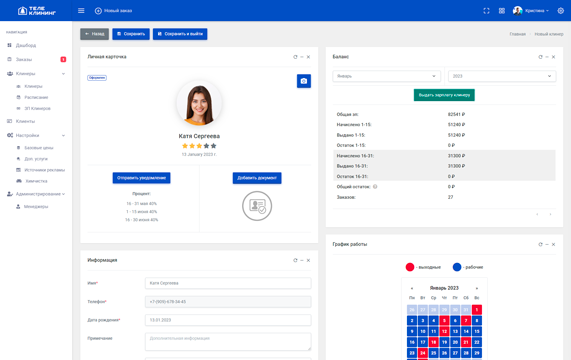Open the Кристина user menu
This screenshot has height=360, width=571.
click(531, 11)
